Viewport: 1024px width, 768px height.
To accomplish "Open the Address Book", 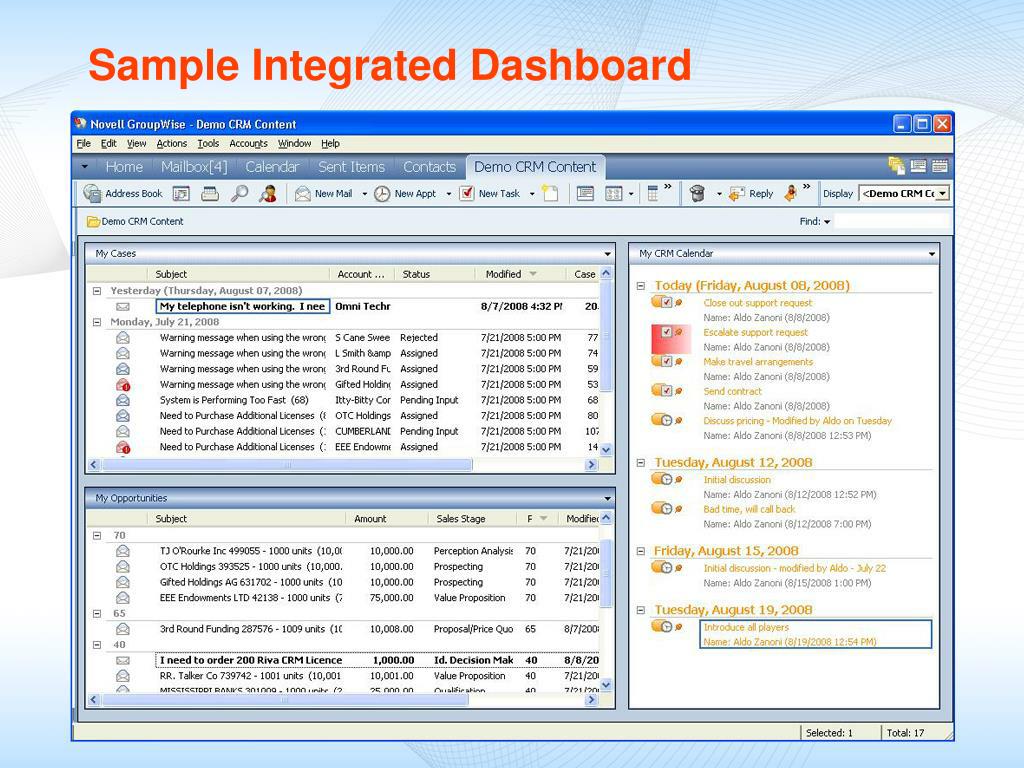I will tap(123, 193).
